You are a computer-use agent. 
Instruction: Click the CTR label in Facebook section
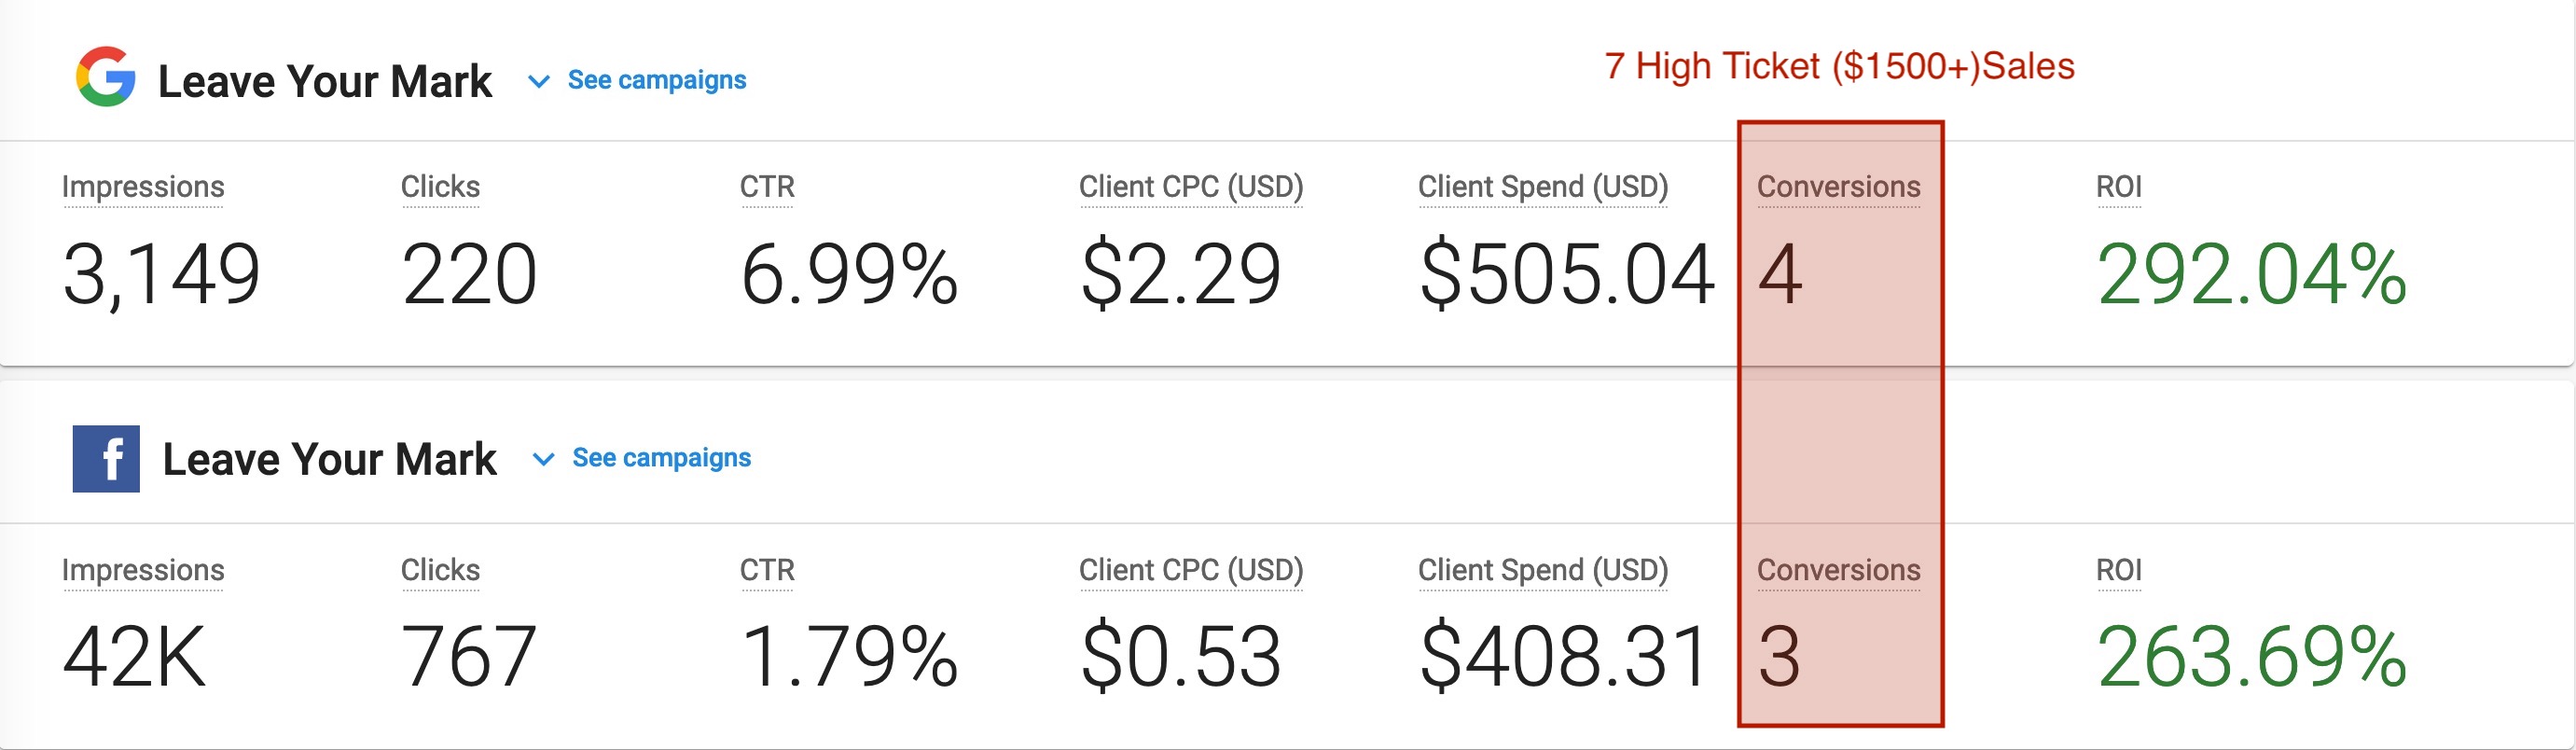point(767,570)
